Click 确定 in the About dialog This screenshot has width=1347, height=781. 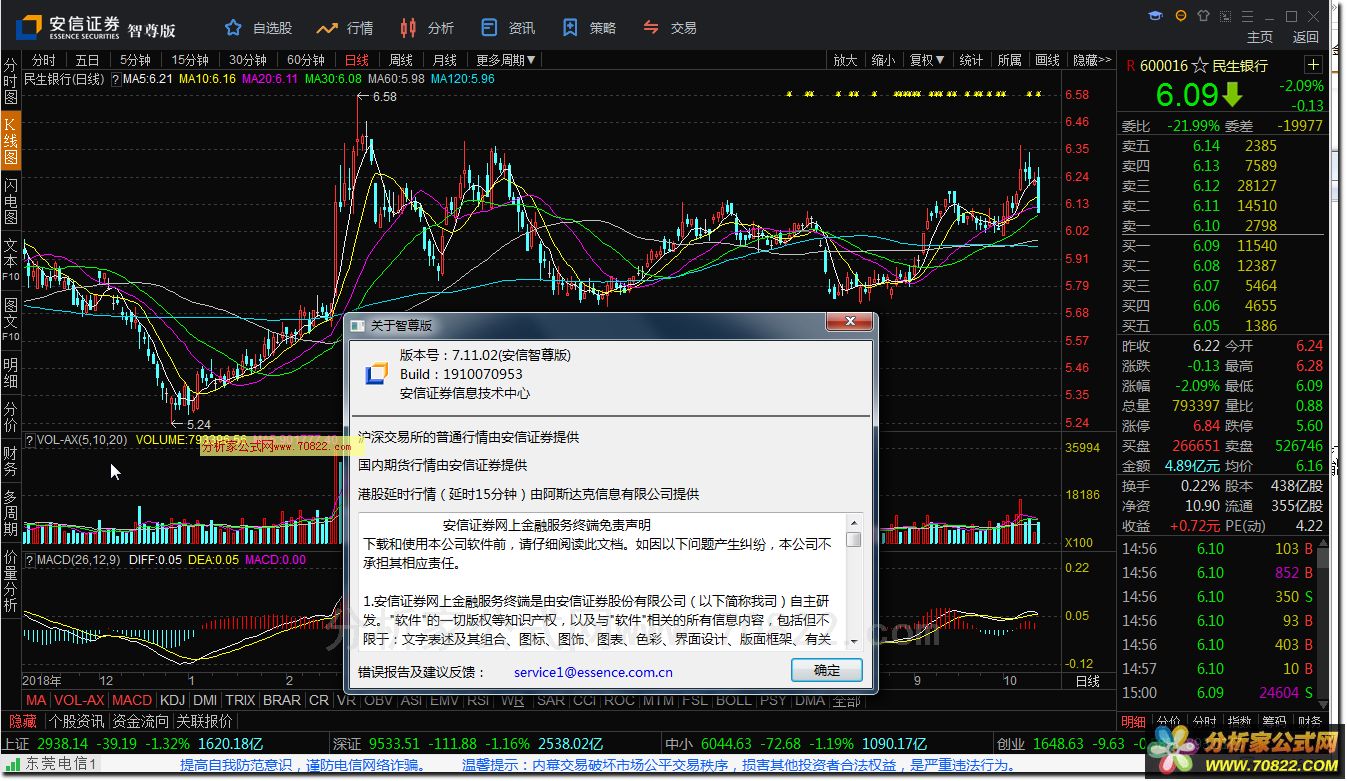pos(826,670)
